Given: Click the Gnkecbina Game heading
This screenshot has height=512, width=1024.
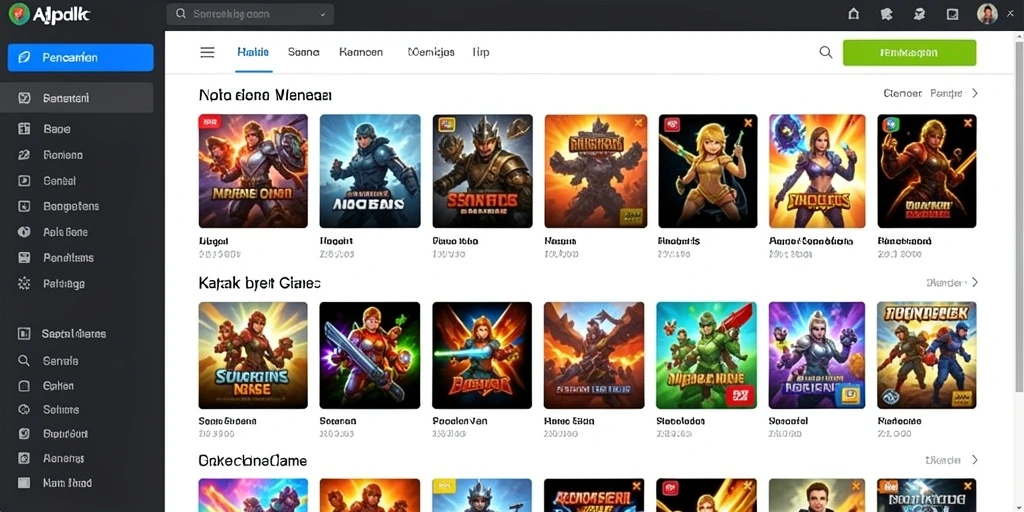Looking at the screenshot, I should pos(253,460).
